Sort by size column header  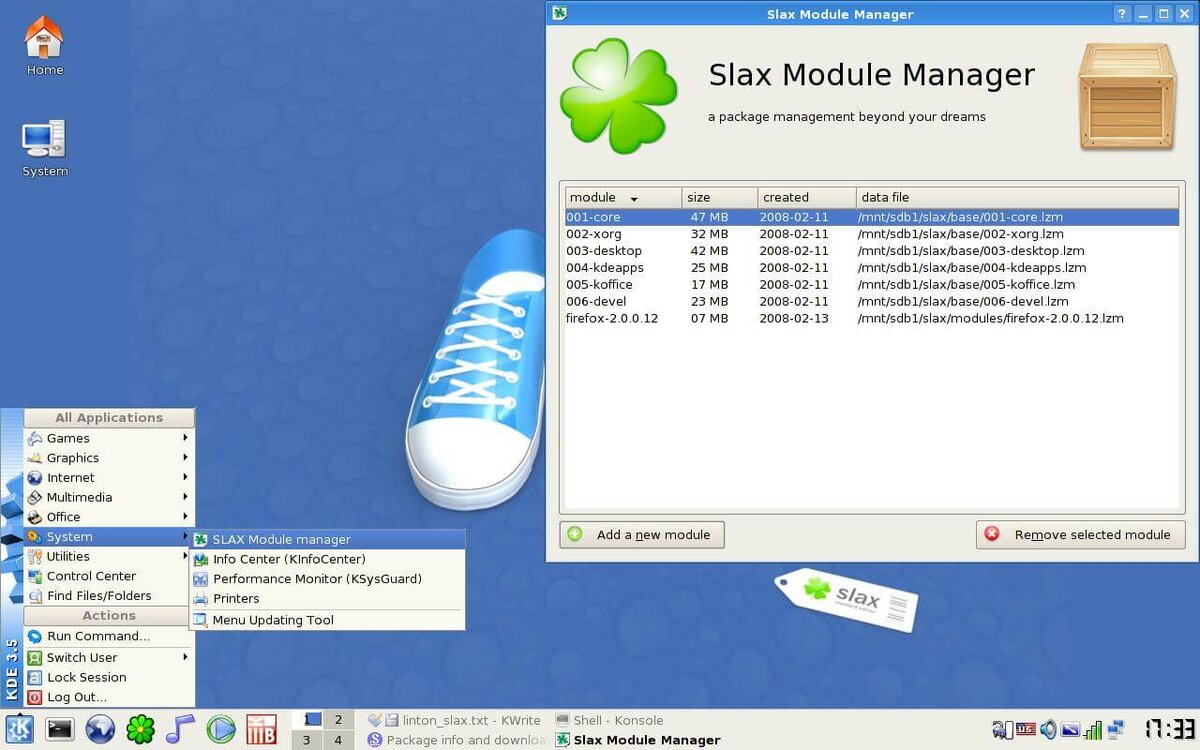click(720, 198)
